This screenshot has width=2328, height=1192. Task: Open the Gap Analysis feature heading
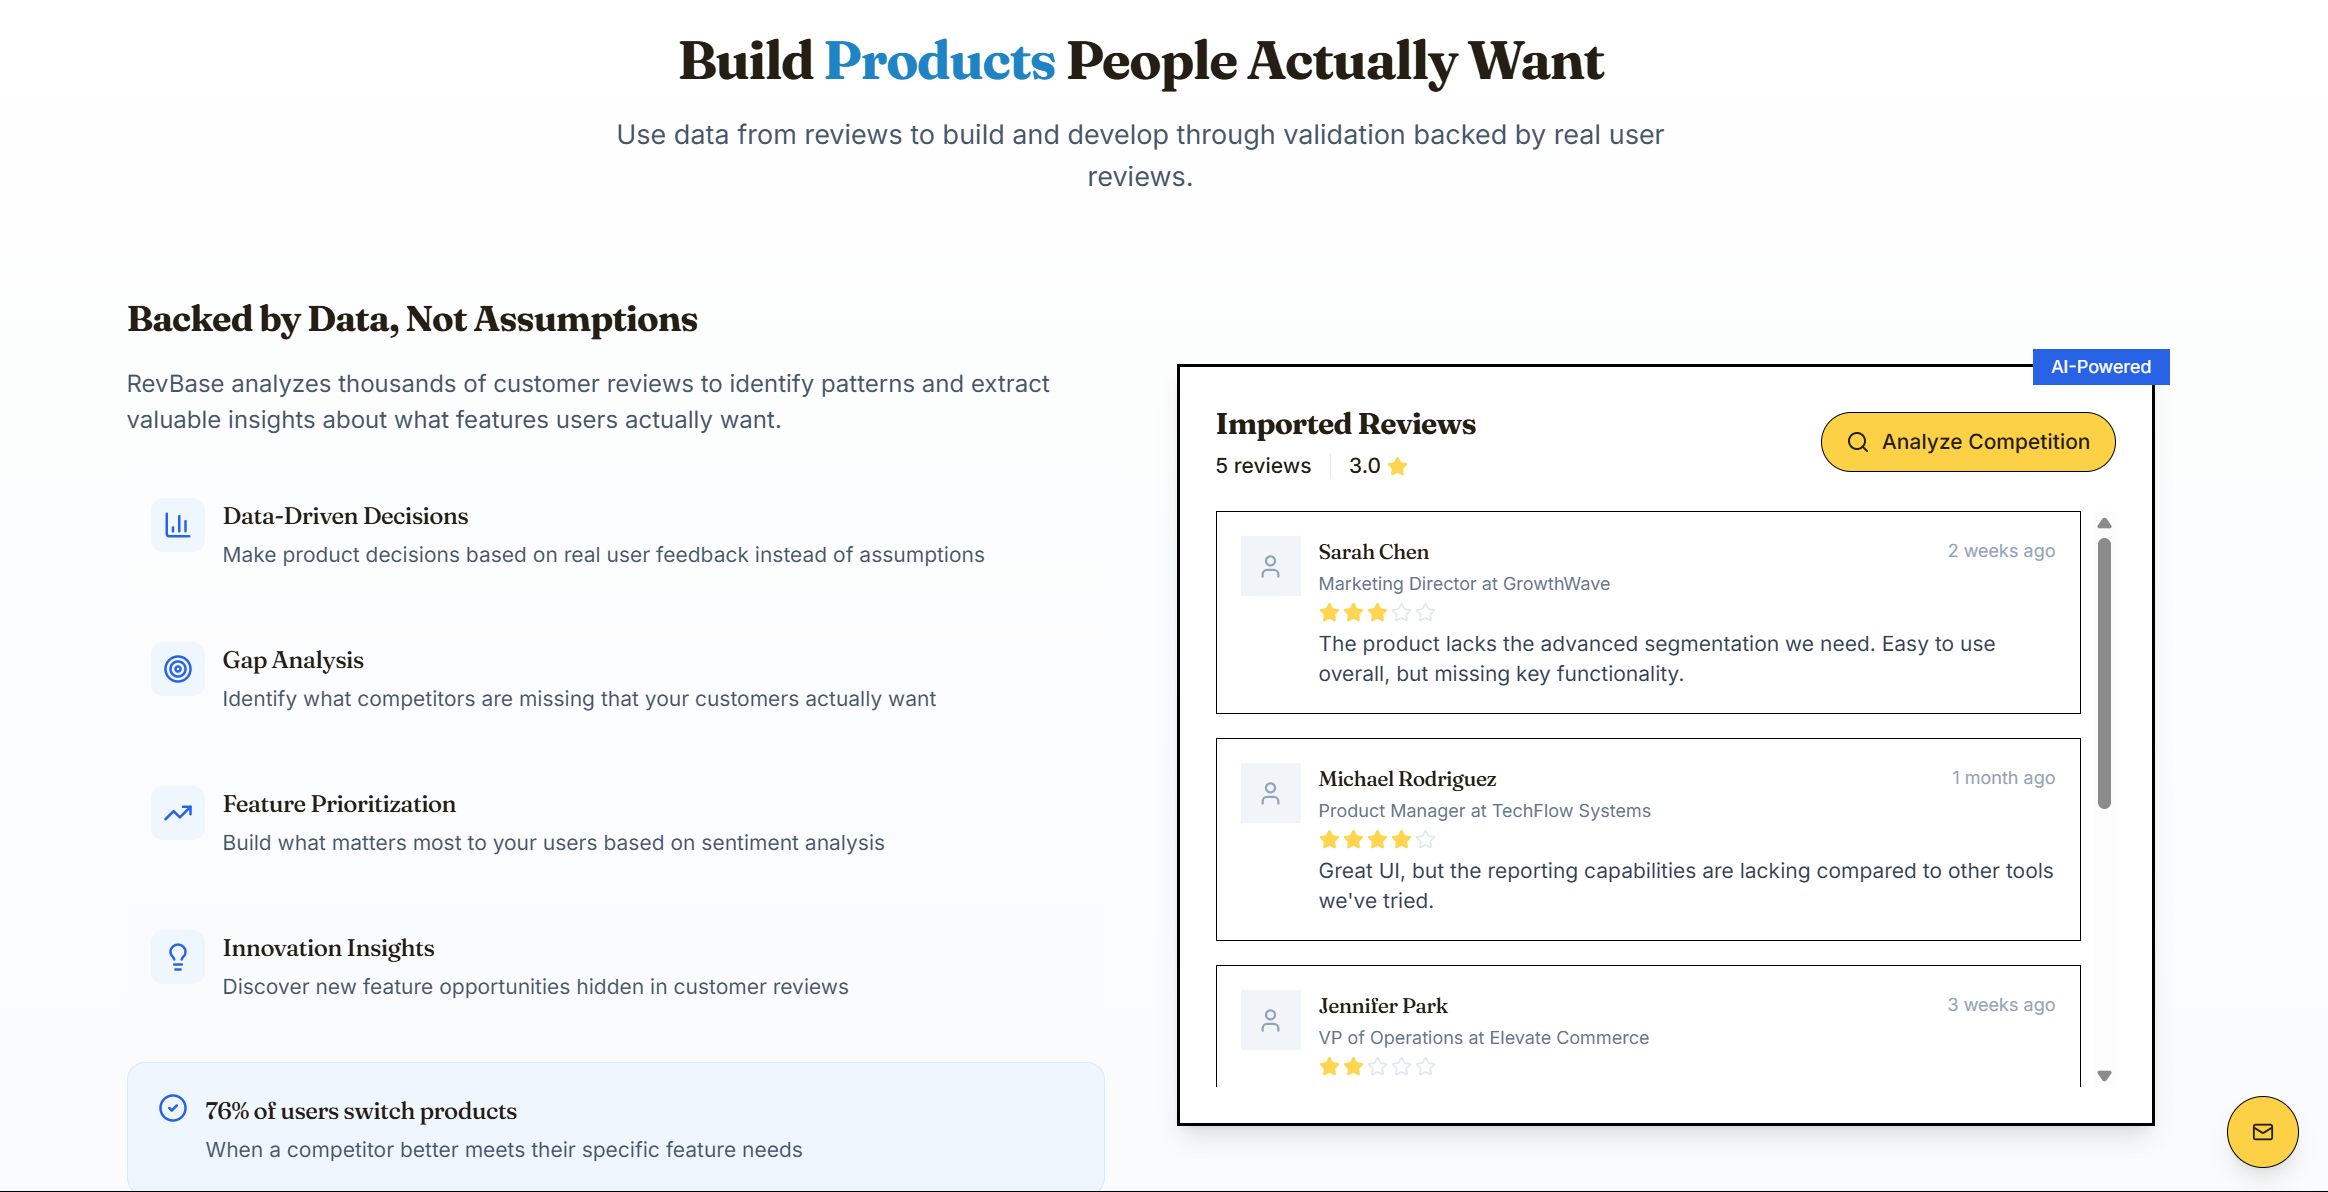pyautogui.click(x=293, y=660)
